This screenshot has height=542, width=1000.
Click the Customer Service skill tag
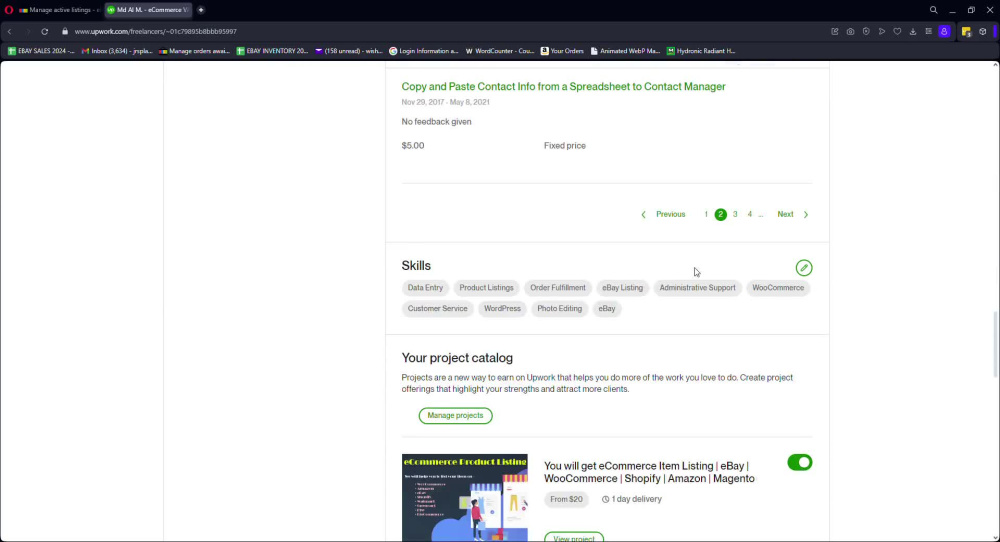(x=437, y=309)
